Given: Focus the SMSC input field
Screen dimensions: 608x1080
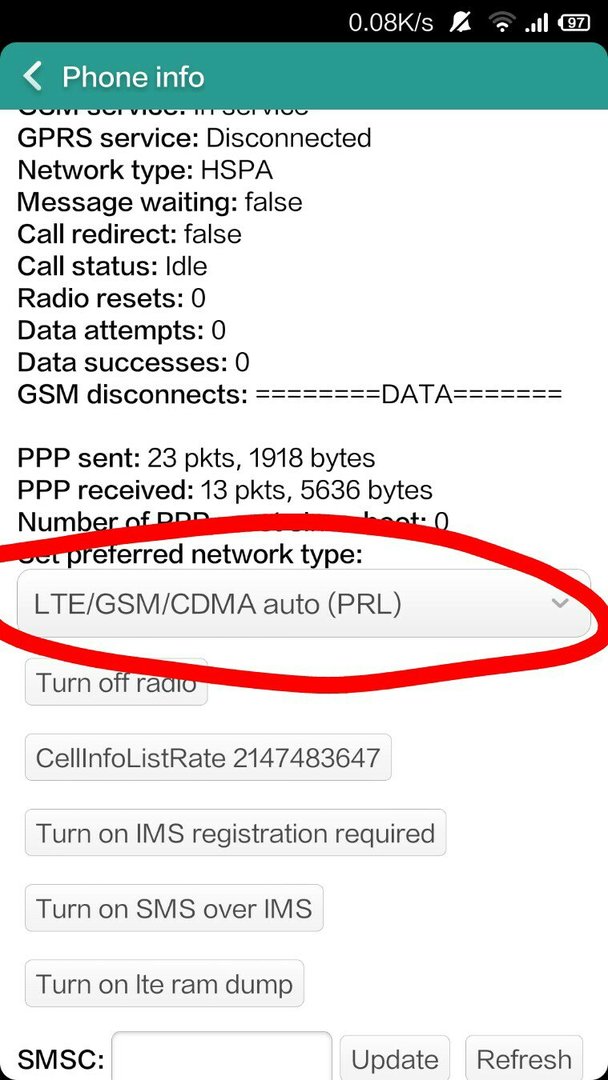Looking at the screenshot, I should click(222, 1056).
